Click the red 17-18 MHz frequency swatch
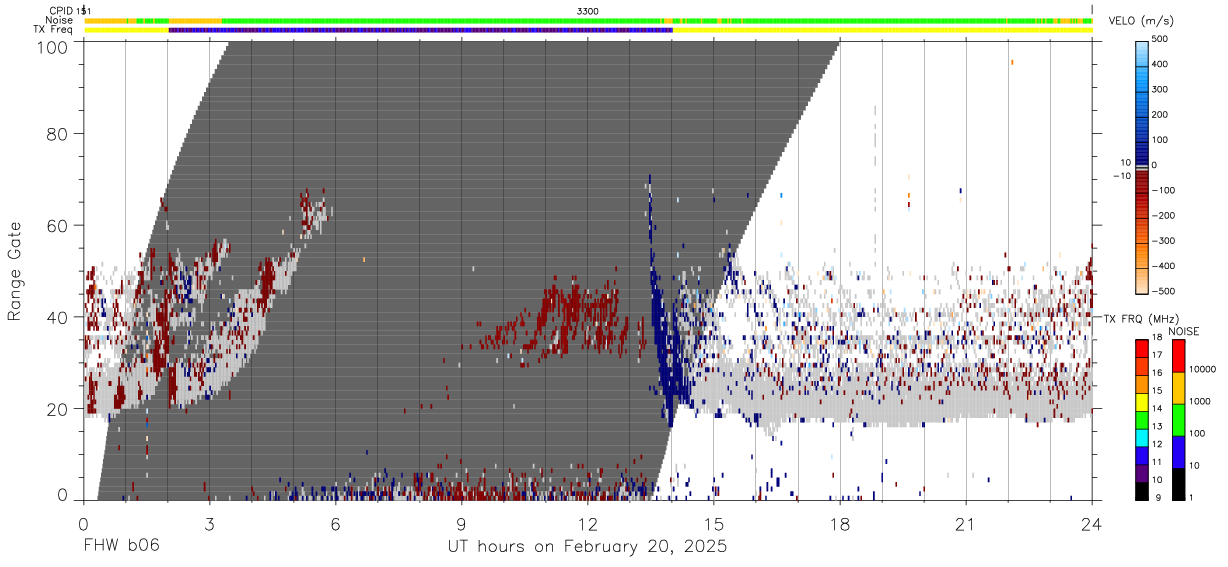The width and height of the screenshot is (1228, 567). 1143,348
